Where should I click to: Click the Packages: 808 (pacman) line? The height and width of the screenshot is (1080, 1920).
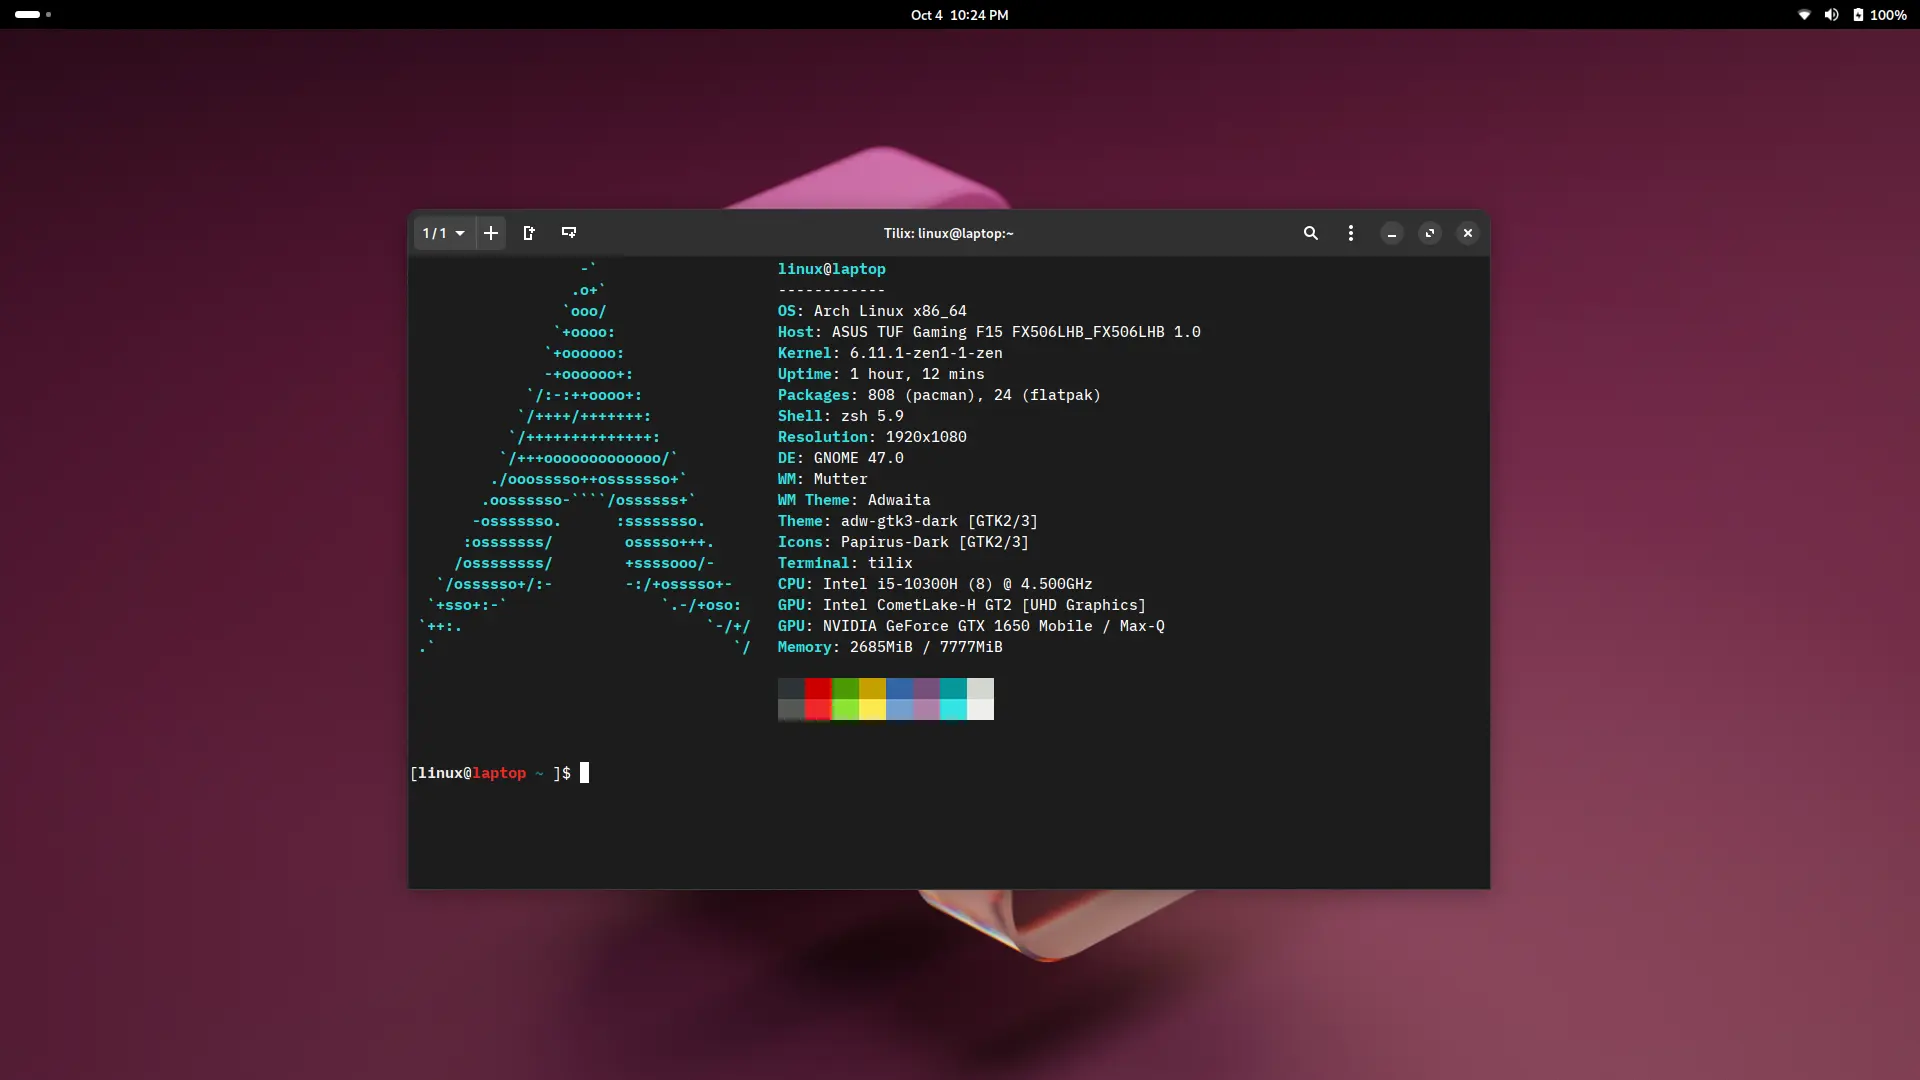click(939, 395)
